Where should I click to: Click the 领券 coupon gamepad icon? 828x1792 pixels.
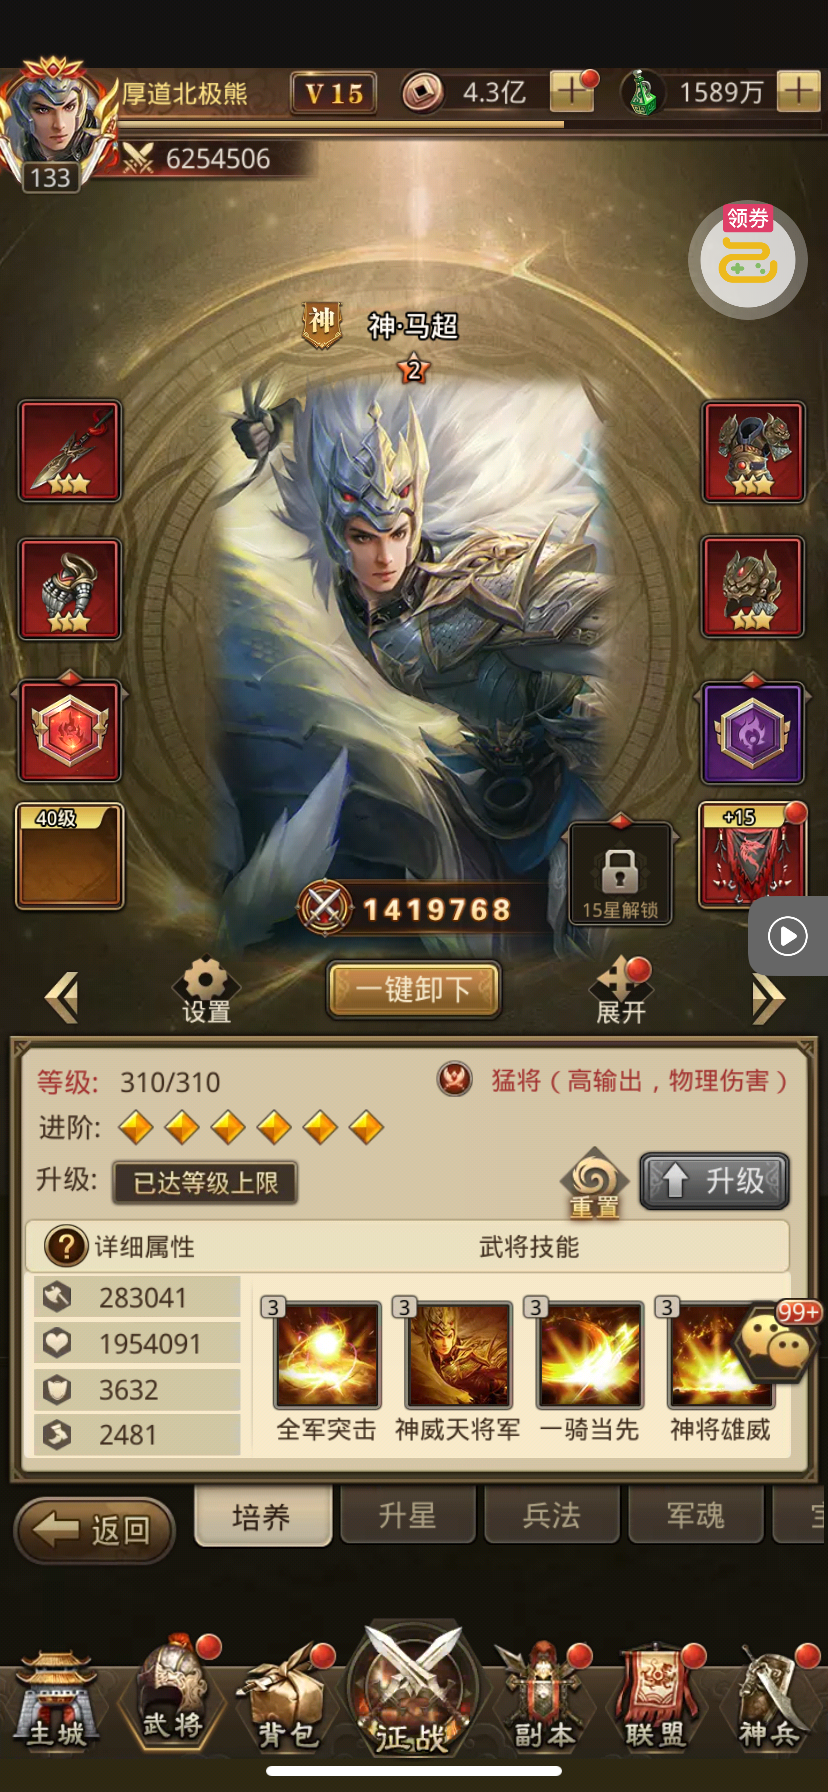click(748, 260)
